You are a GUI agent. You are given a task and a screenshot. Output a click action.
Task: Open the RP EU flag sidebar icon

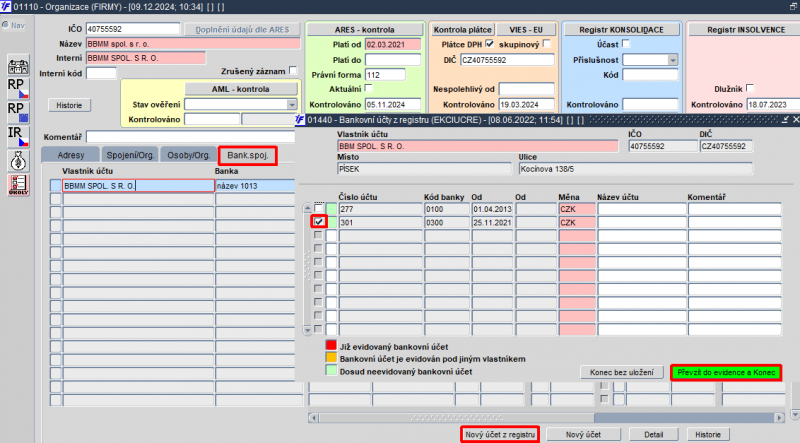(18, 112)
